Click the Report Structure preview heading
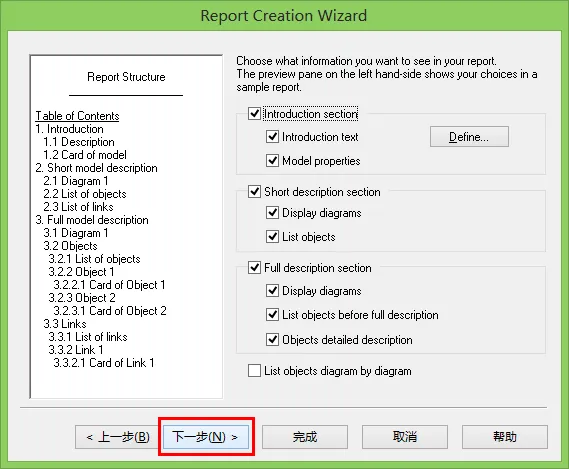Screen dimensions: 569x469 click(126, 77)
